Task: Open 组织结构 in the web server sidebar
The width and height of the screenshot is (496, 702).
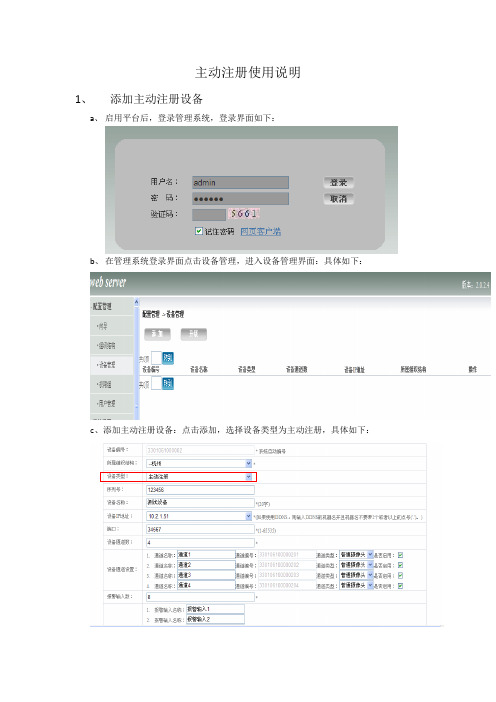Action: click(106, 346)
